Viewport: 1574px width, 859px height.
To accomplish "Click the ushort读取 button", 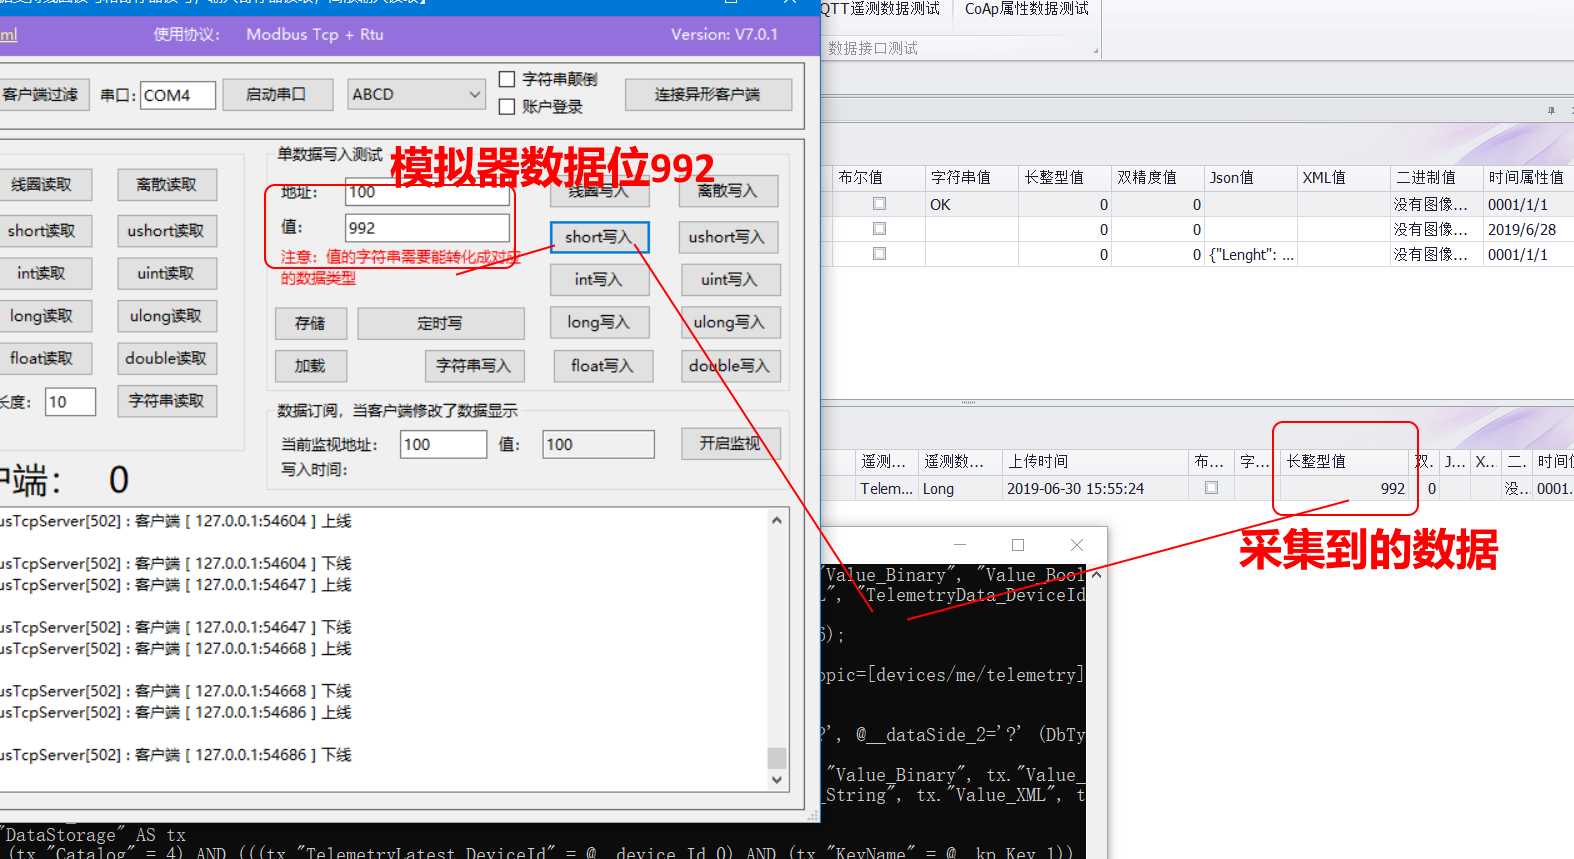I will tap(167, 231).
